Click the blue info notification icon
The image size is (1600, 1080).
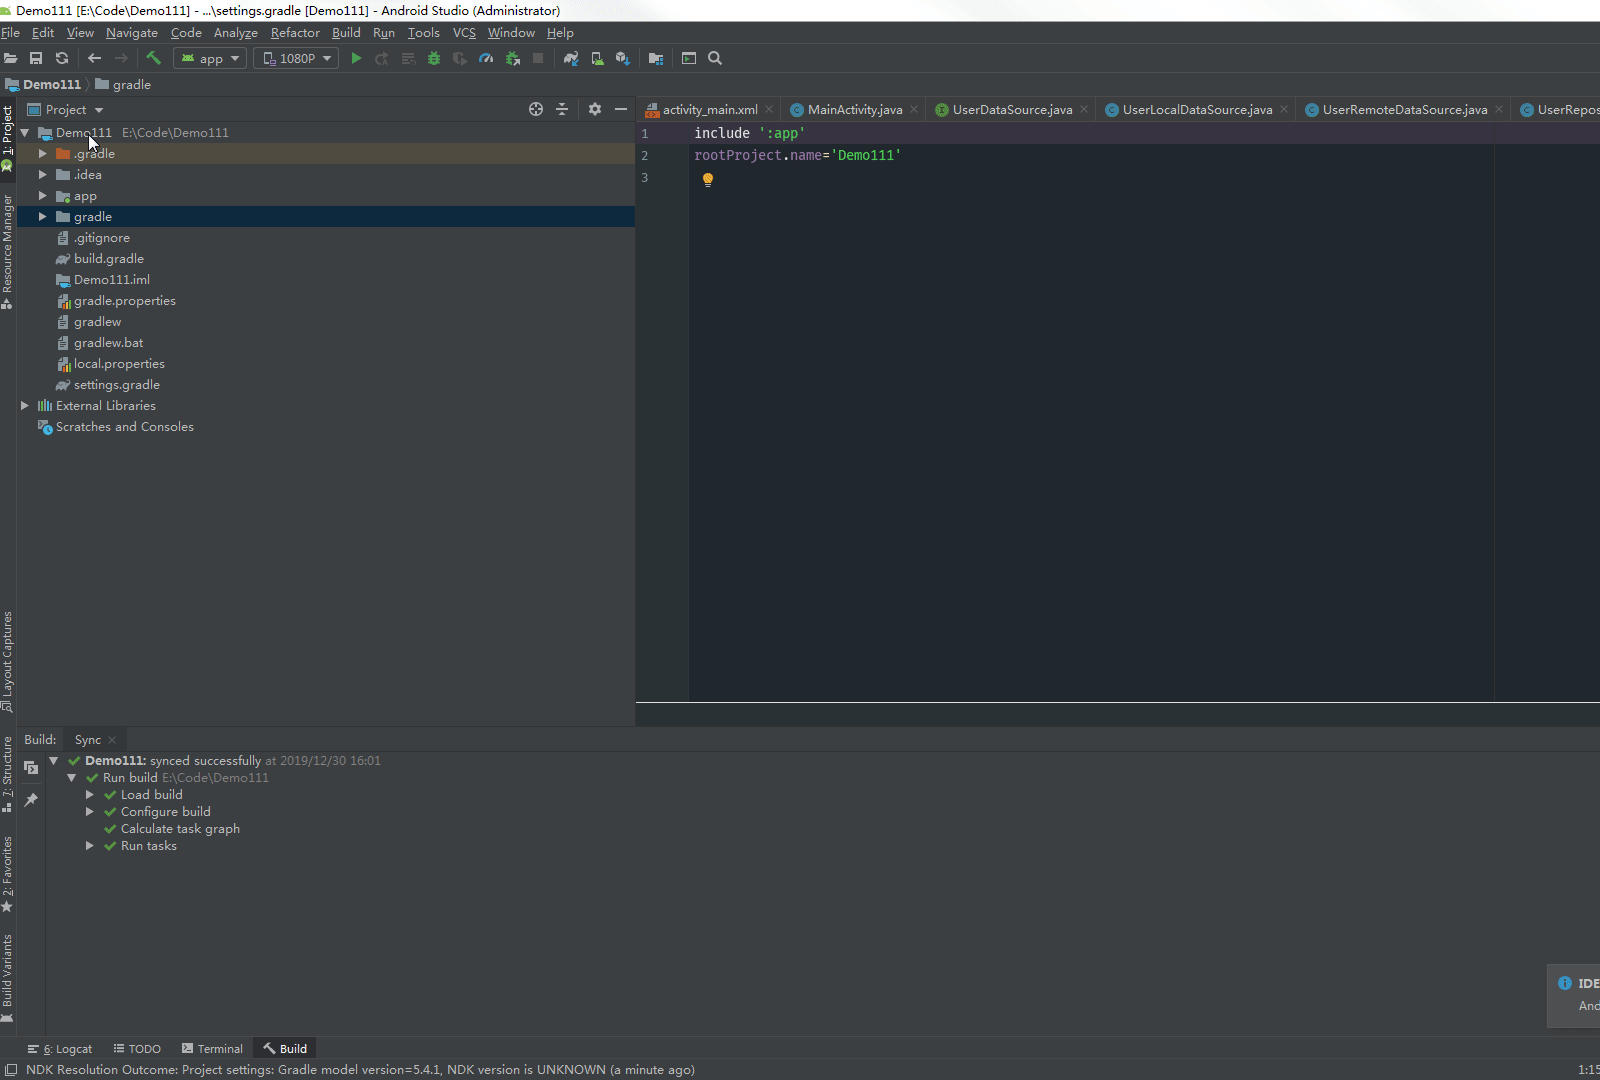[1565, 983]
